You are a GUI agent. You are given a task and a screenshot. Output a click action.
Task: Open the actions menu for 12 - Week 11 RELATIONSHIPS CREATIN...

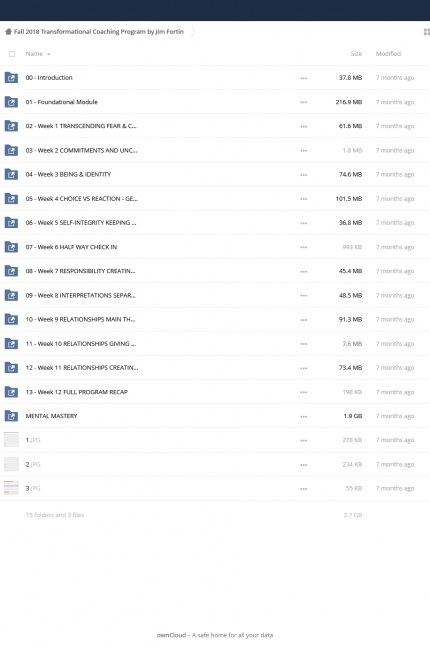(304, 368)
